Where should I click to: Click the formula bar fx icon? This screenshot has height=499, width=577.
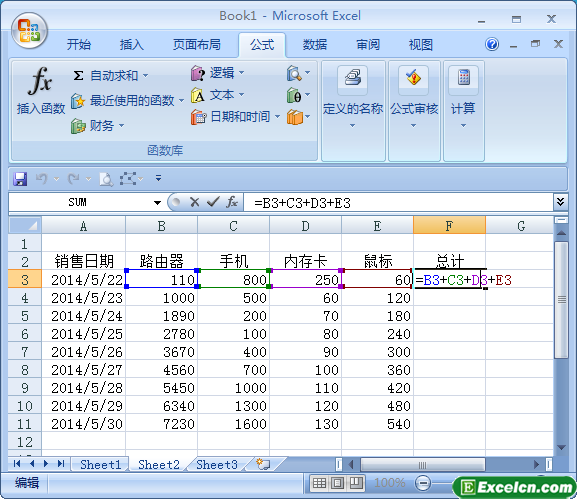click(232, 202)
